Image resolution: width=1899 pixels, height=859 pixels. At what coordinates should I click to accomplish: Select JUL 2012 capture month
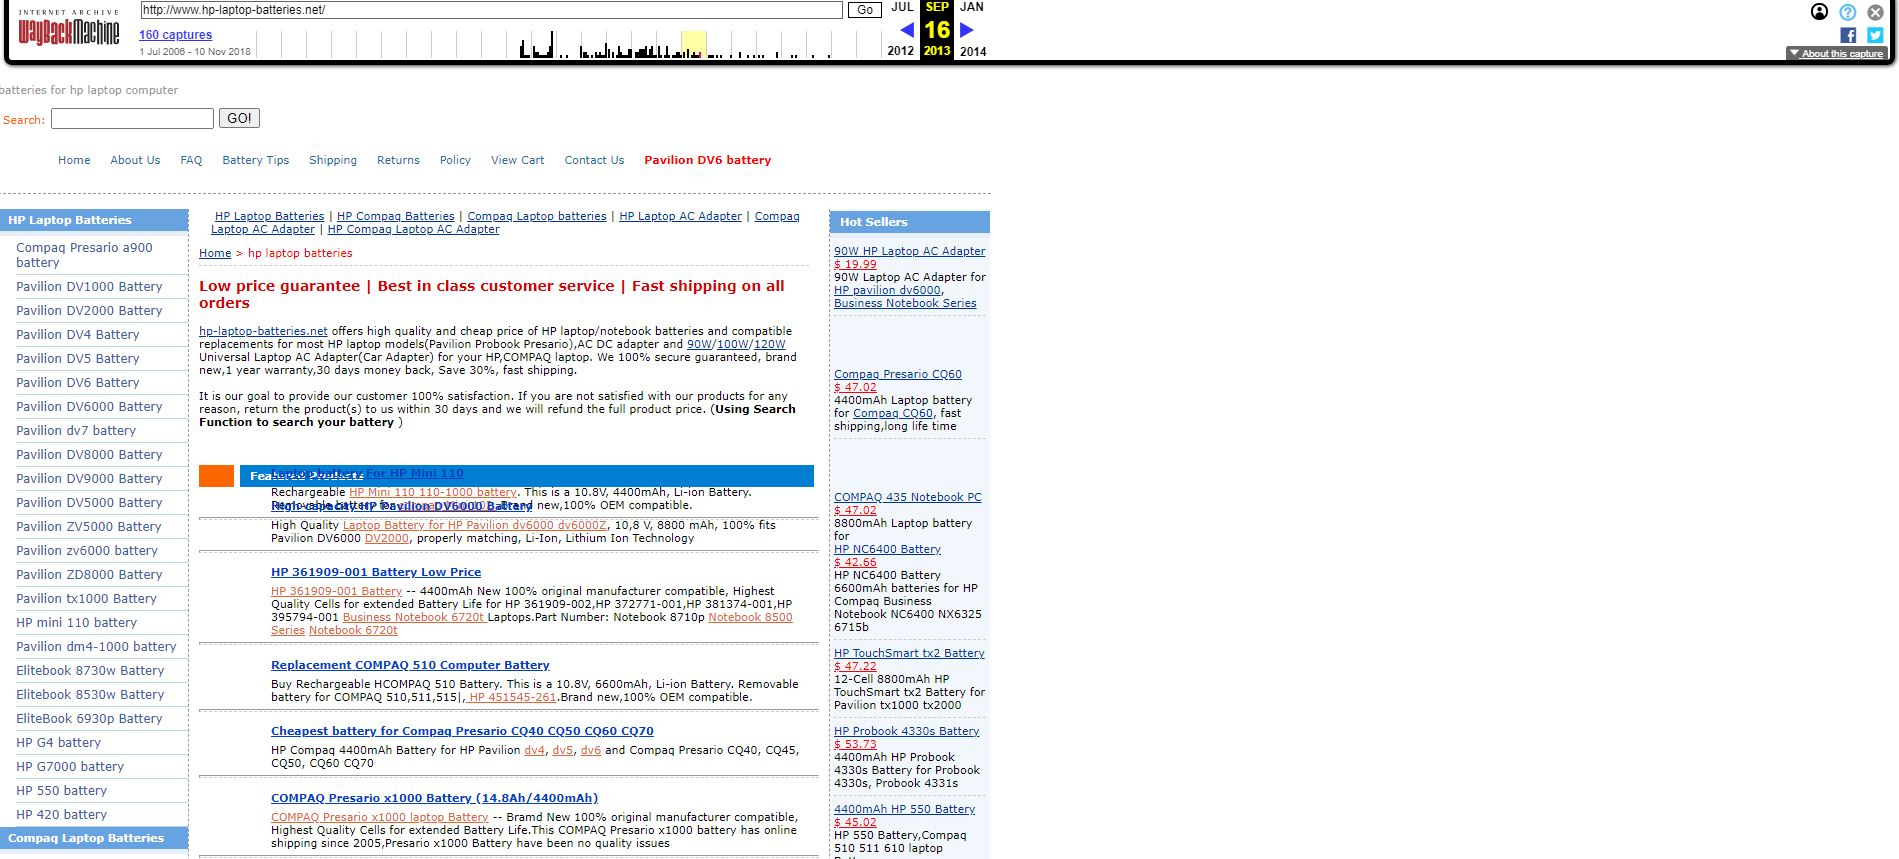pos(901,7)
